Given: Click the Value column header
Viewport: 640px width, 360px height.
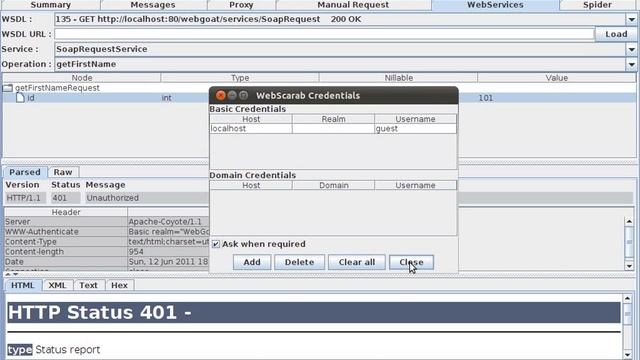Looking at the screenshot, I should (557, 78).
